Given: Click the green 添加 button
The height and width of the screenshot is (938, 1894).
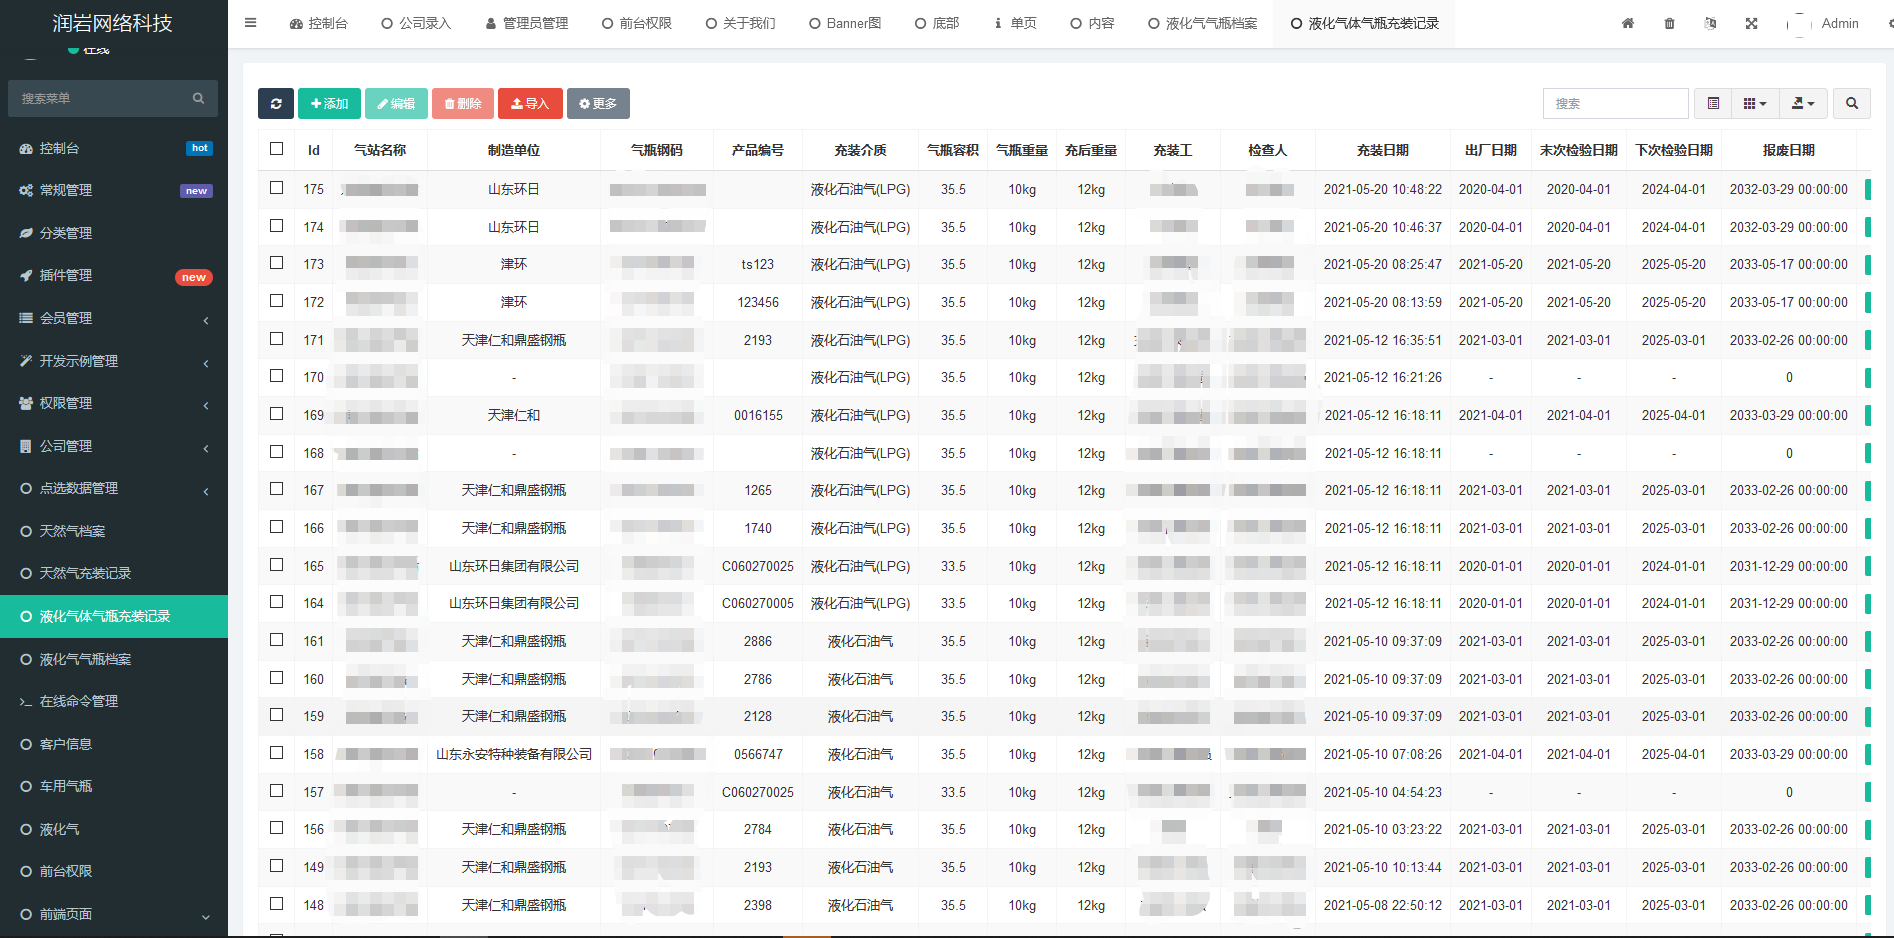Looking at the screenshot, I should 329,104.
